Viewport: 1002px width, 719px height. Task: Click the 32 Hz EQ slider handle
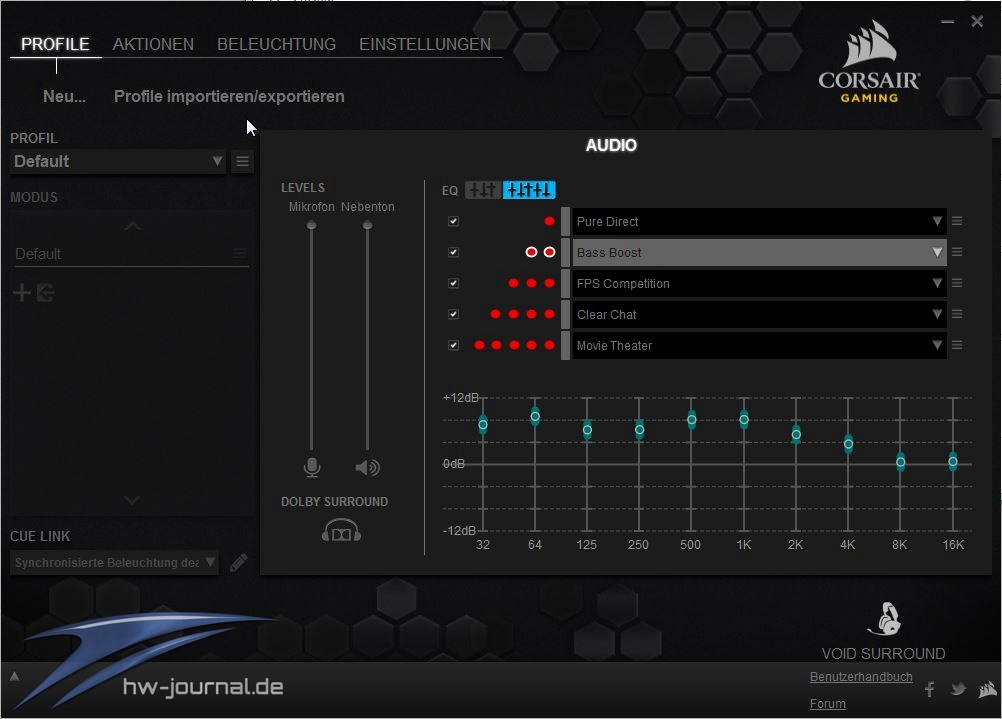pyautogui.click(x=483, y=424)
